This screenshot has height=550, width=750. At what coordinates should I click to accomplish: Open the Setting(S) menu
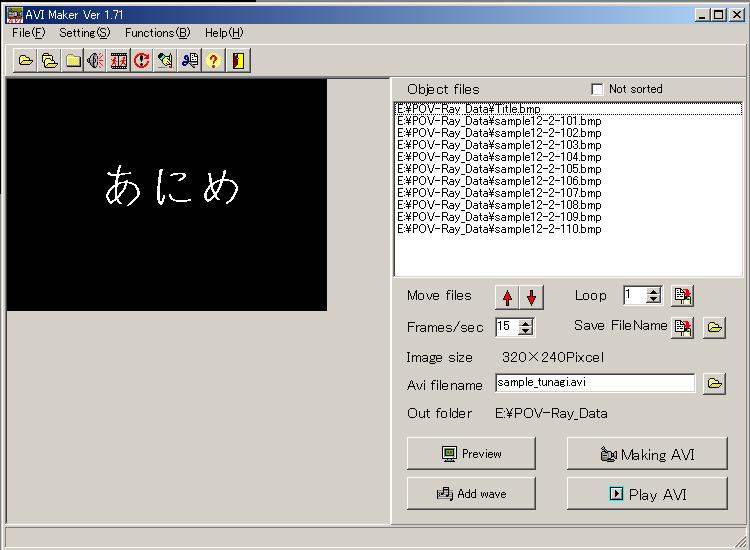85,33
